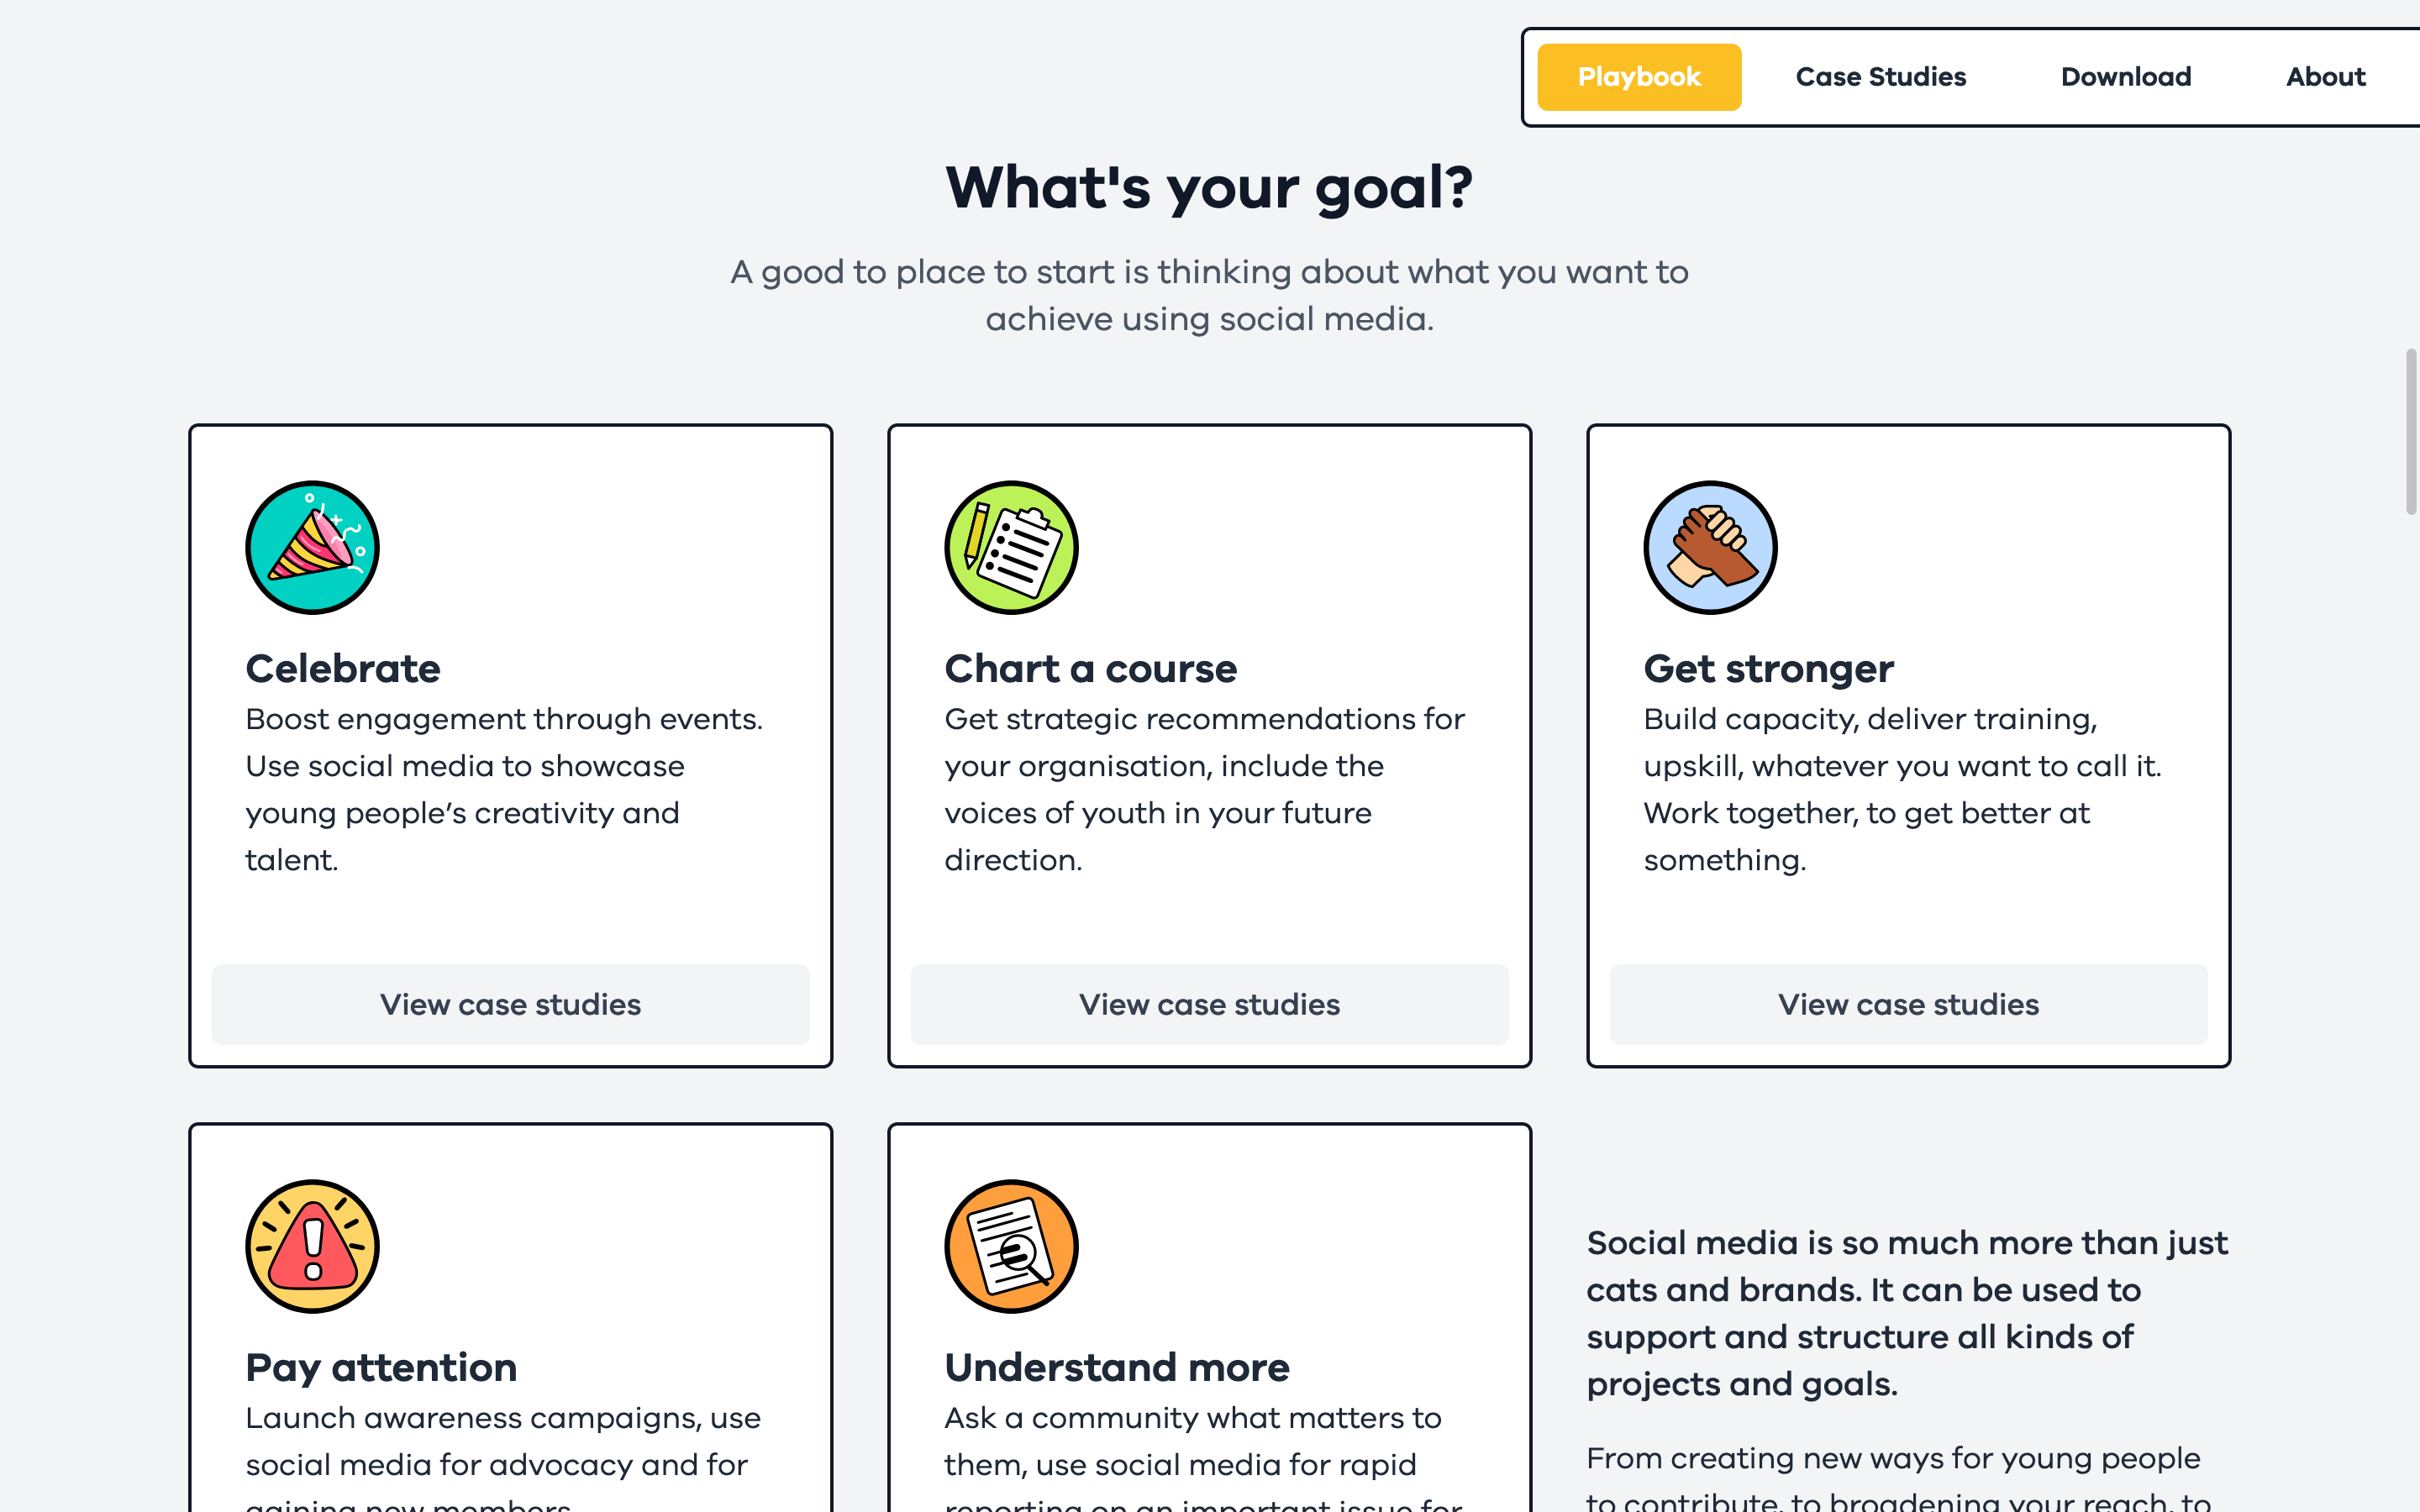Click the page vertical scrollbar thumb
Image resolution: width=2420 pixels, height=1512 pixels.
point(2411,431)
